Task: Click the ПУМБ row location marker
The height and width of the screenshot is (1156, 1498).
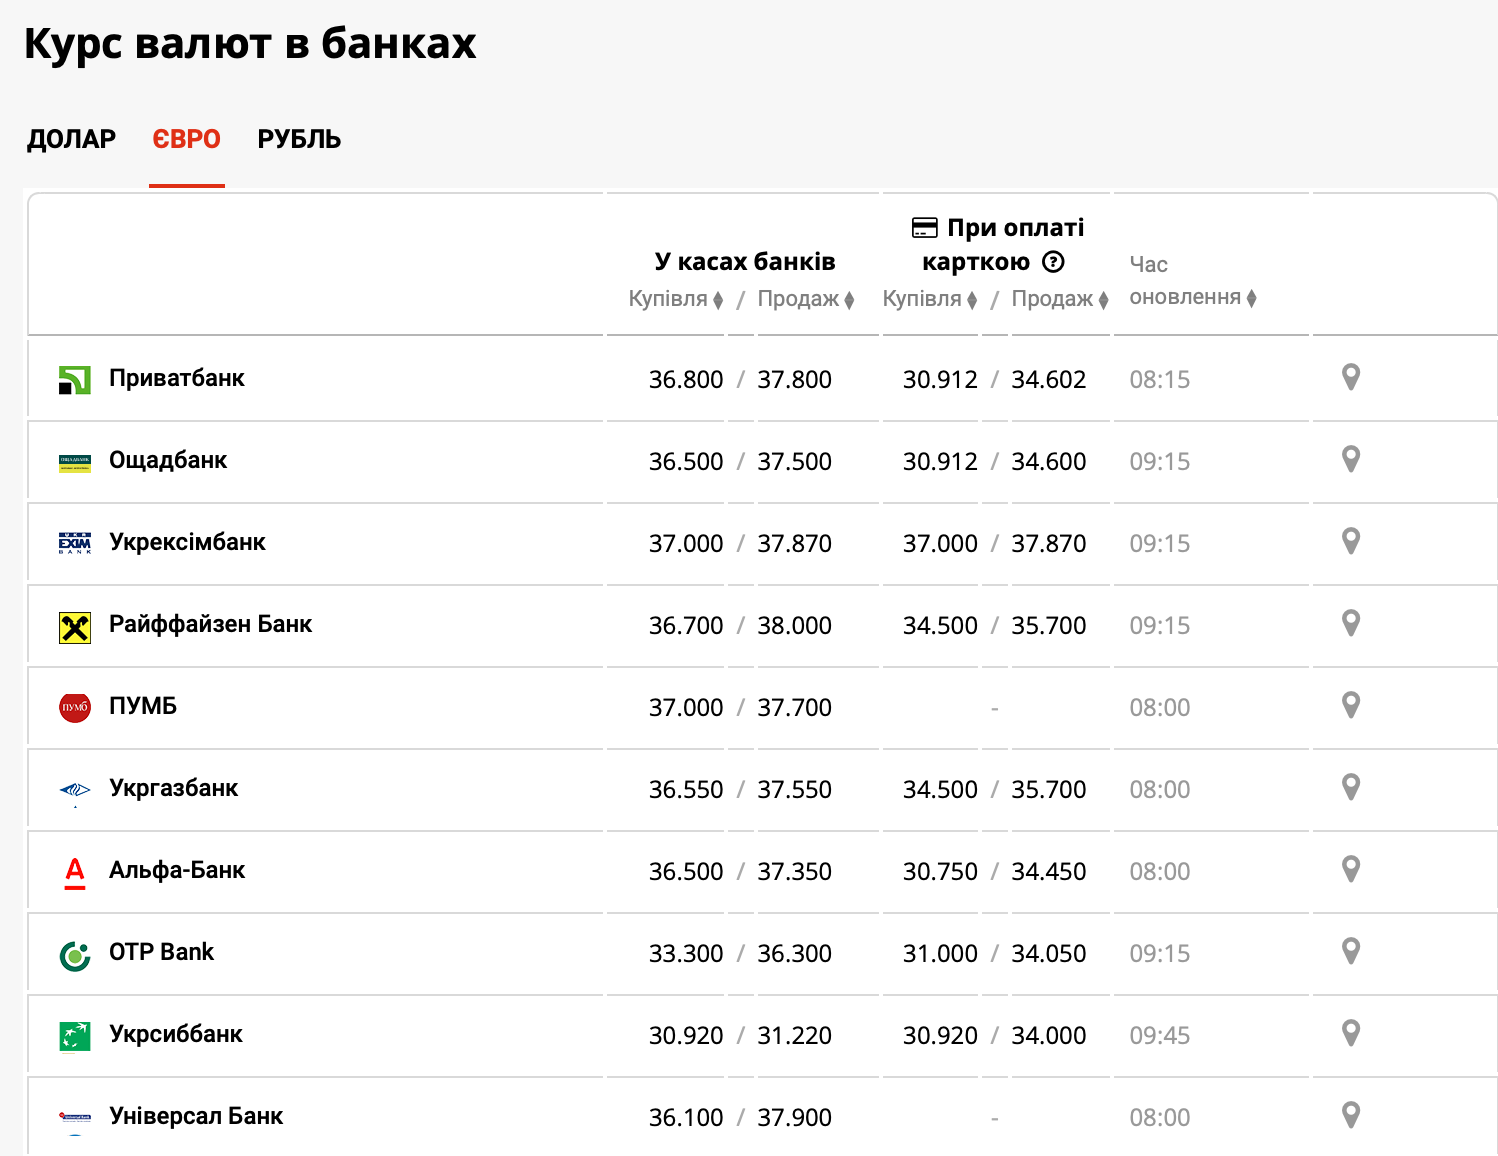Action: click(x=1350, y=706)
